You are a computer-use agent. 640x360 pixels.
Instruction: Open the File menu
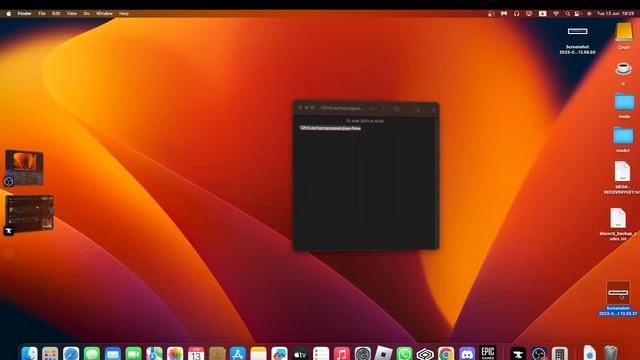coord(42,13)
